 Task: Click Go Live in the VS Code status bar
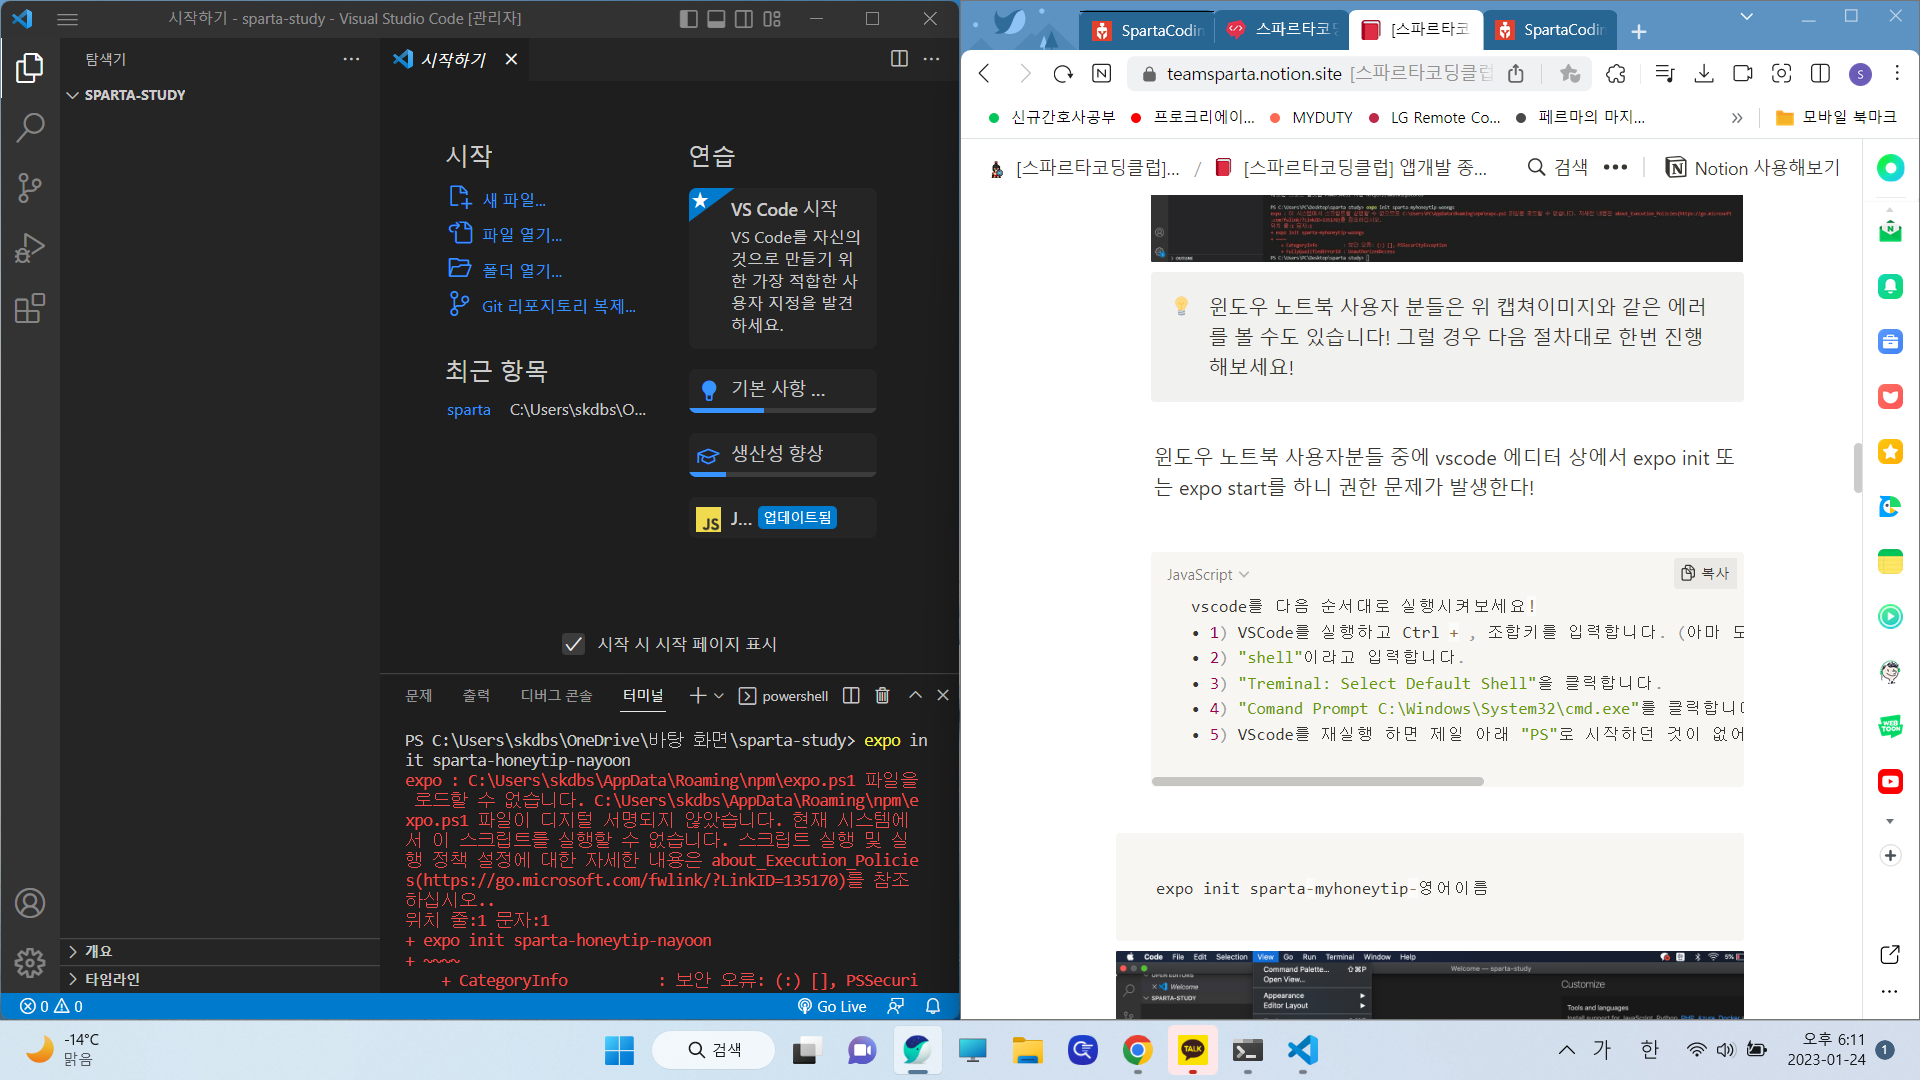tap(832, 1006)
